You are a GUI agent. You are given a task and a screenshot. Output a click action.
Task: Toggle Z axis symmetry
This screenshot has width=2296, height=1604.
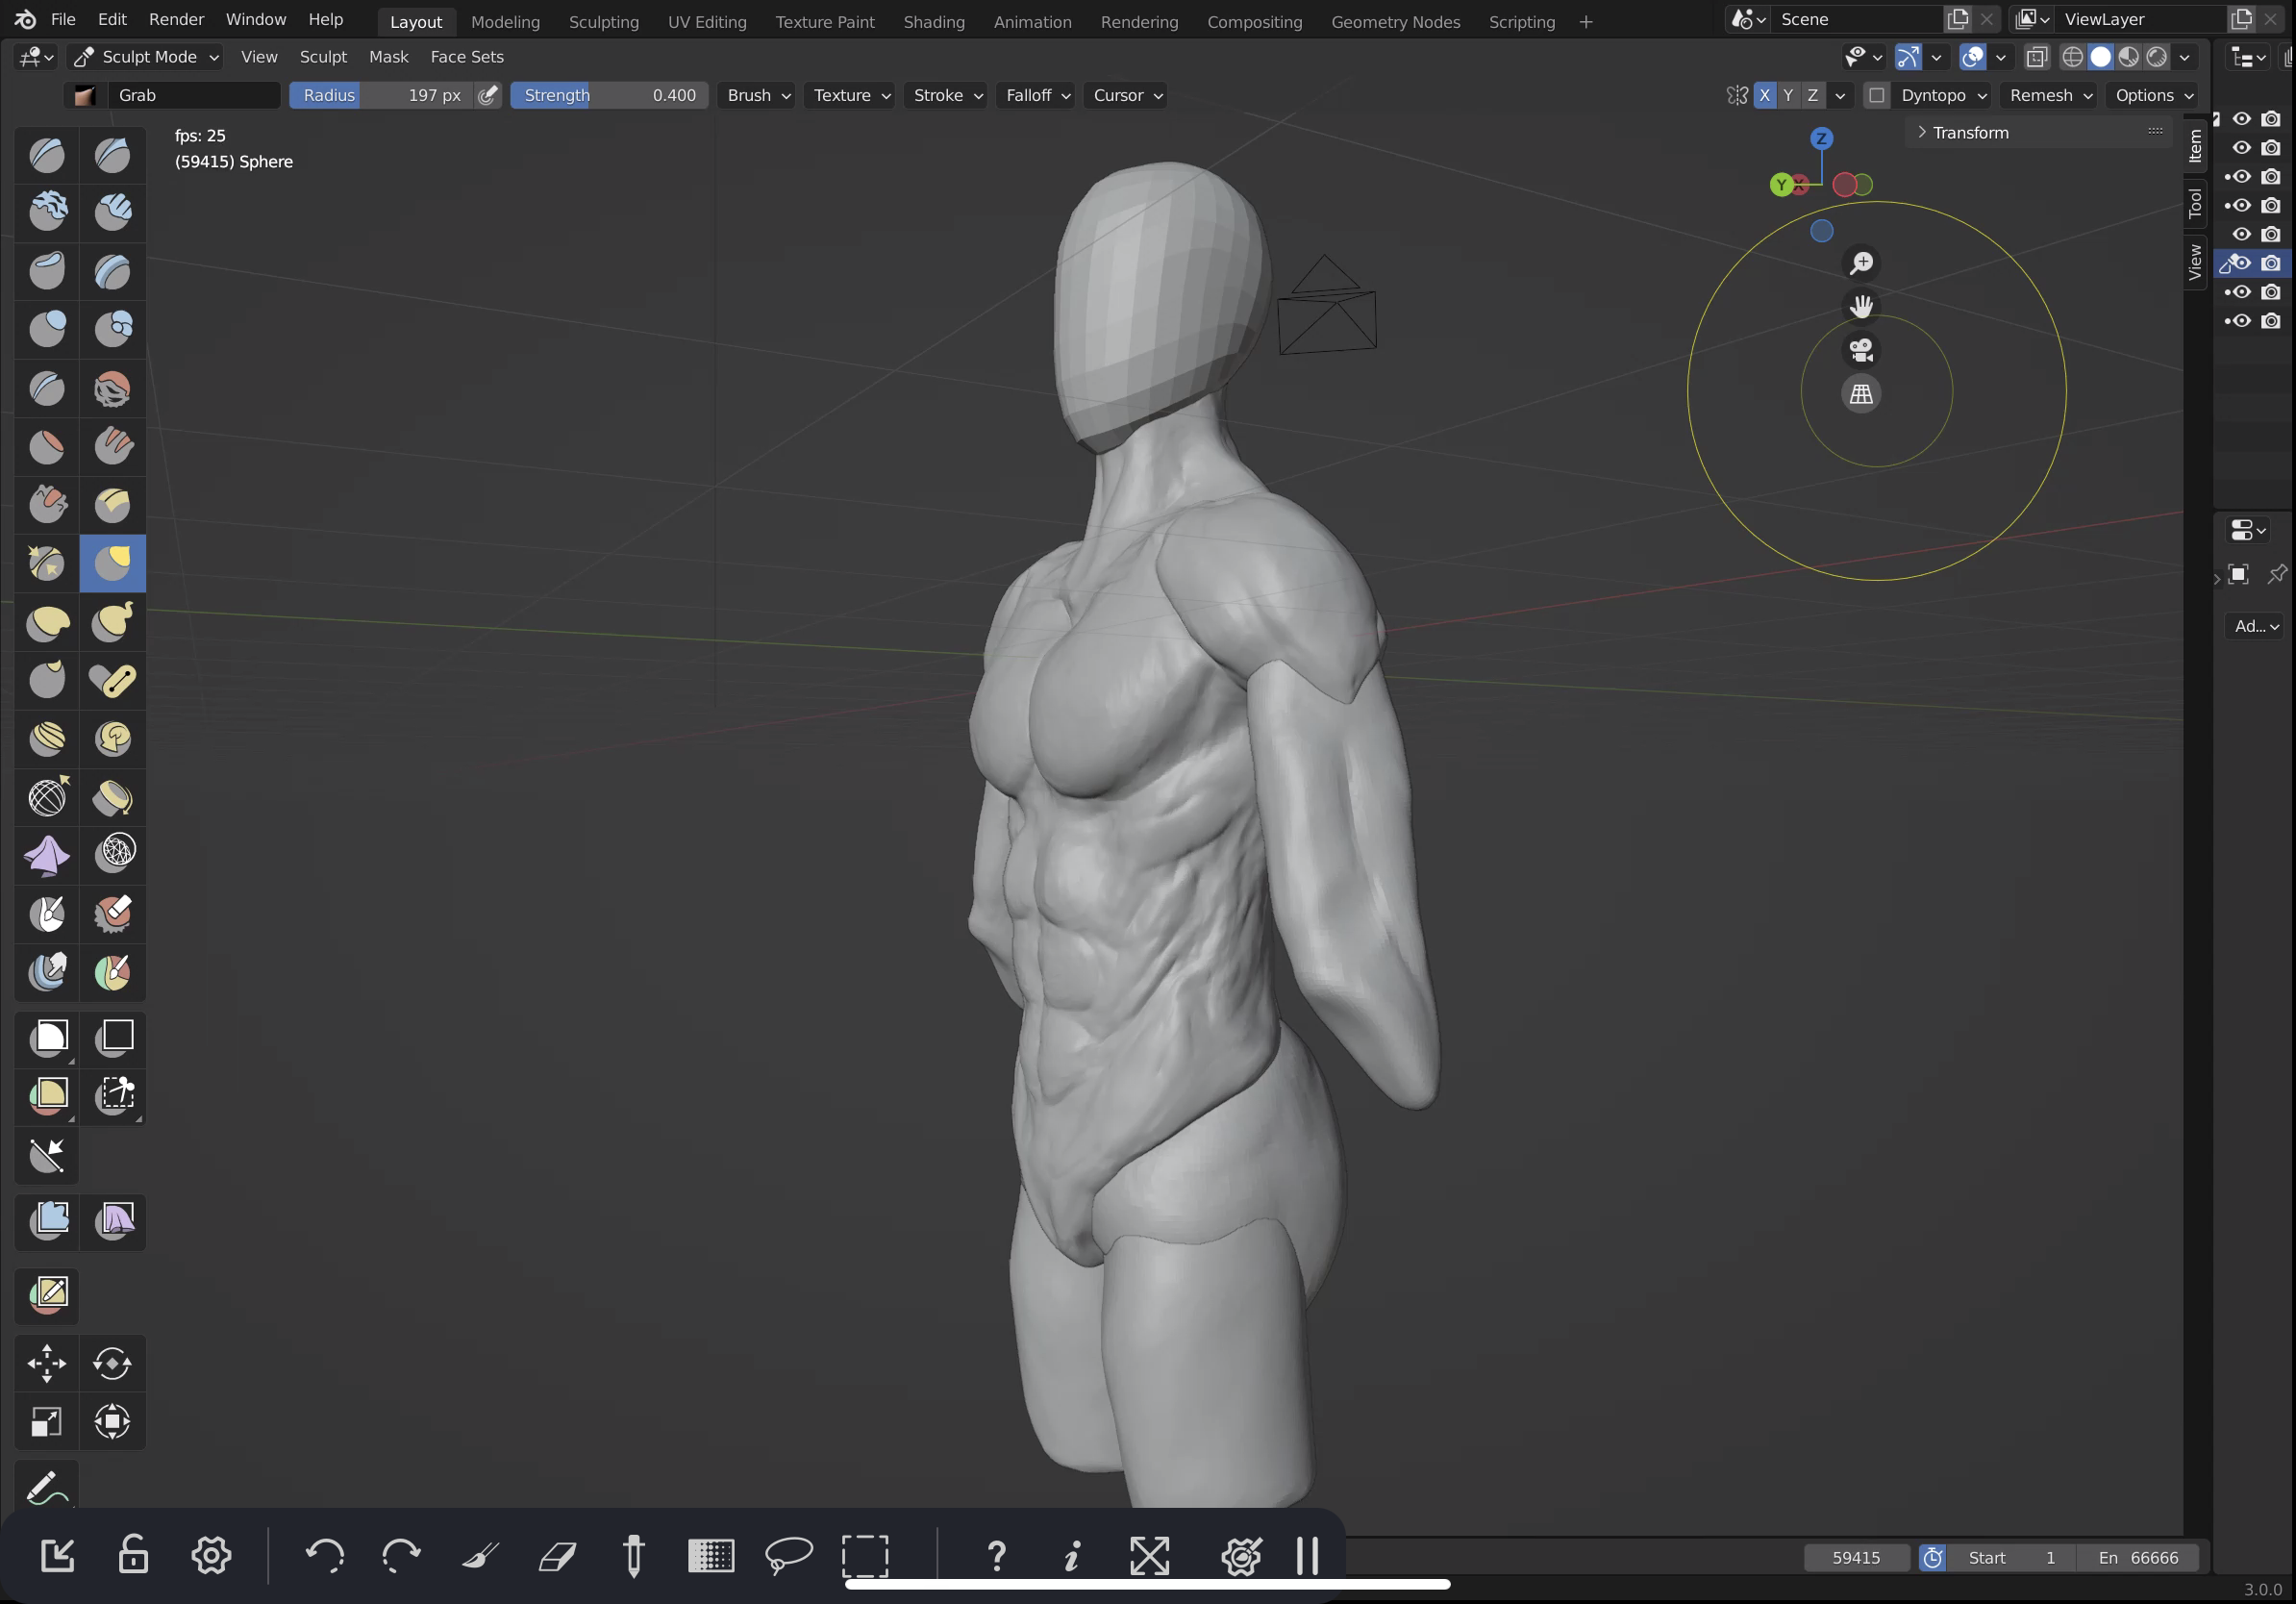pos(1812,95)
